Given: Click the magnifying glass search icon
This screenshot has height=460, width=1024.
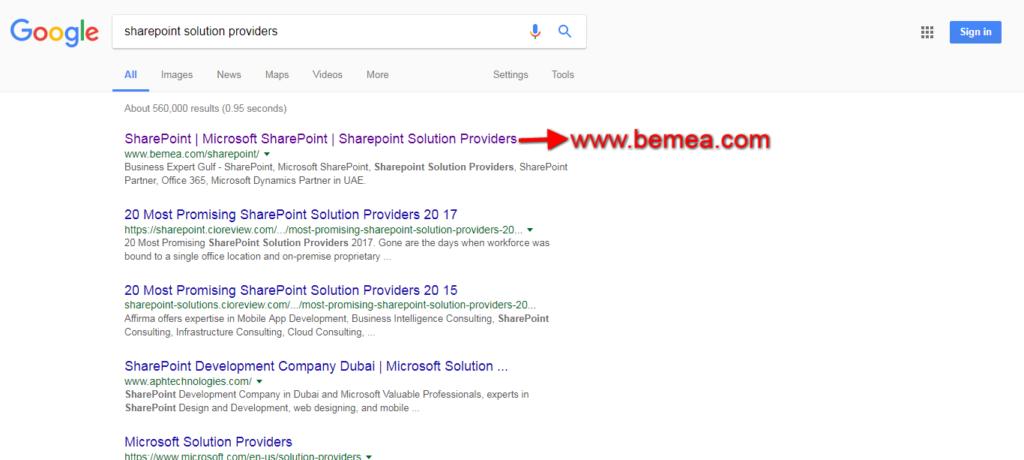Looking at the screenshot, I should [565, 32].
